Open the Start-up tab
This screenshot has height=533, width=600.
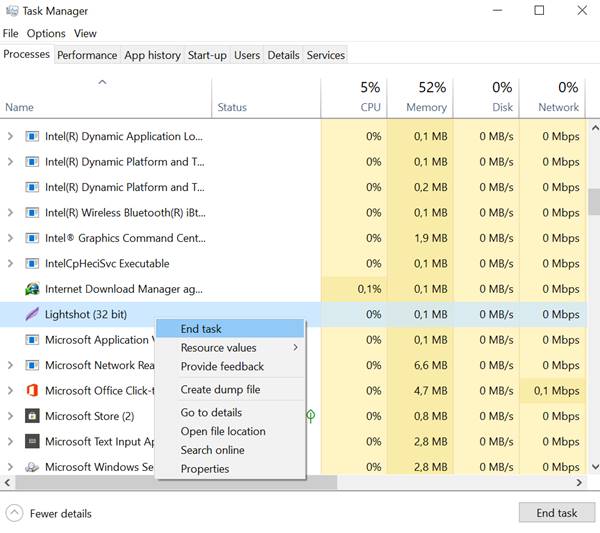coord(207,55)
